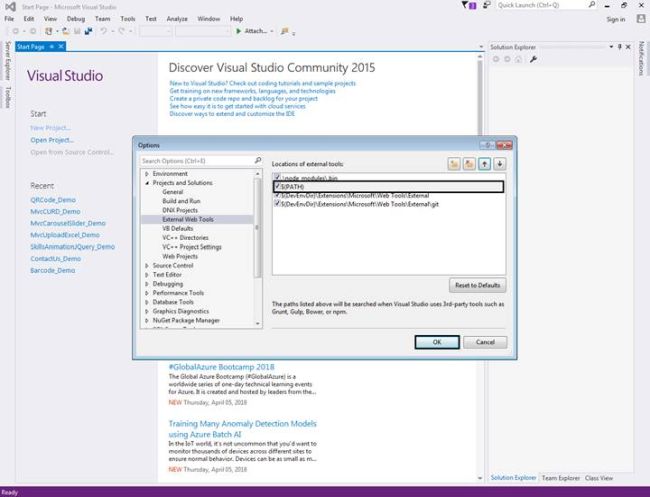This screenshot has height=497, width=650.
Task: Expand the Graphics Diagnostics node
Action: (x=147, y=311)
